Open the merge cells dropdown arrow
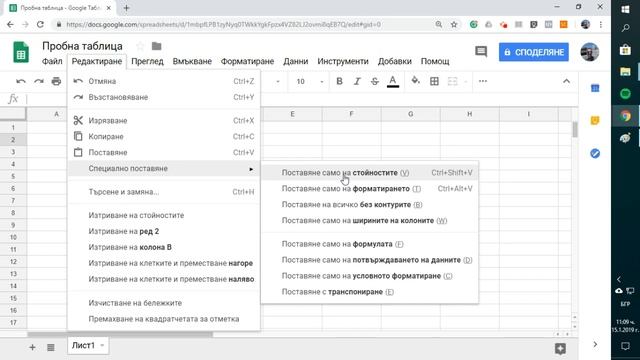This screenshot has height=360, width=640. 465,81
